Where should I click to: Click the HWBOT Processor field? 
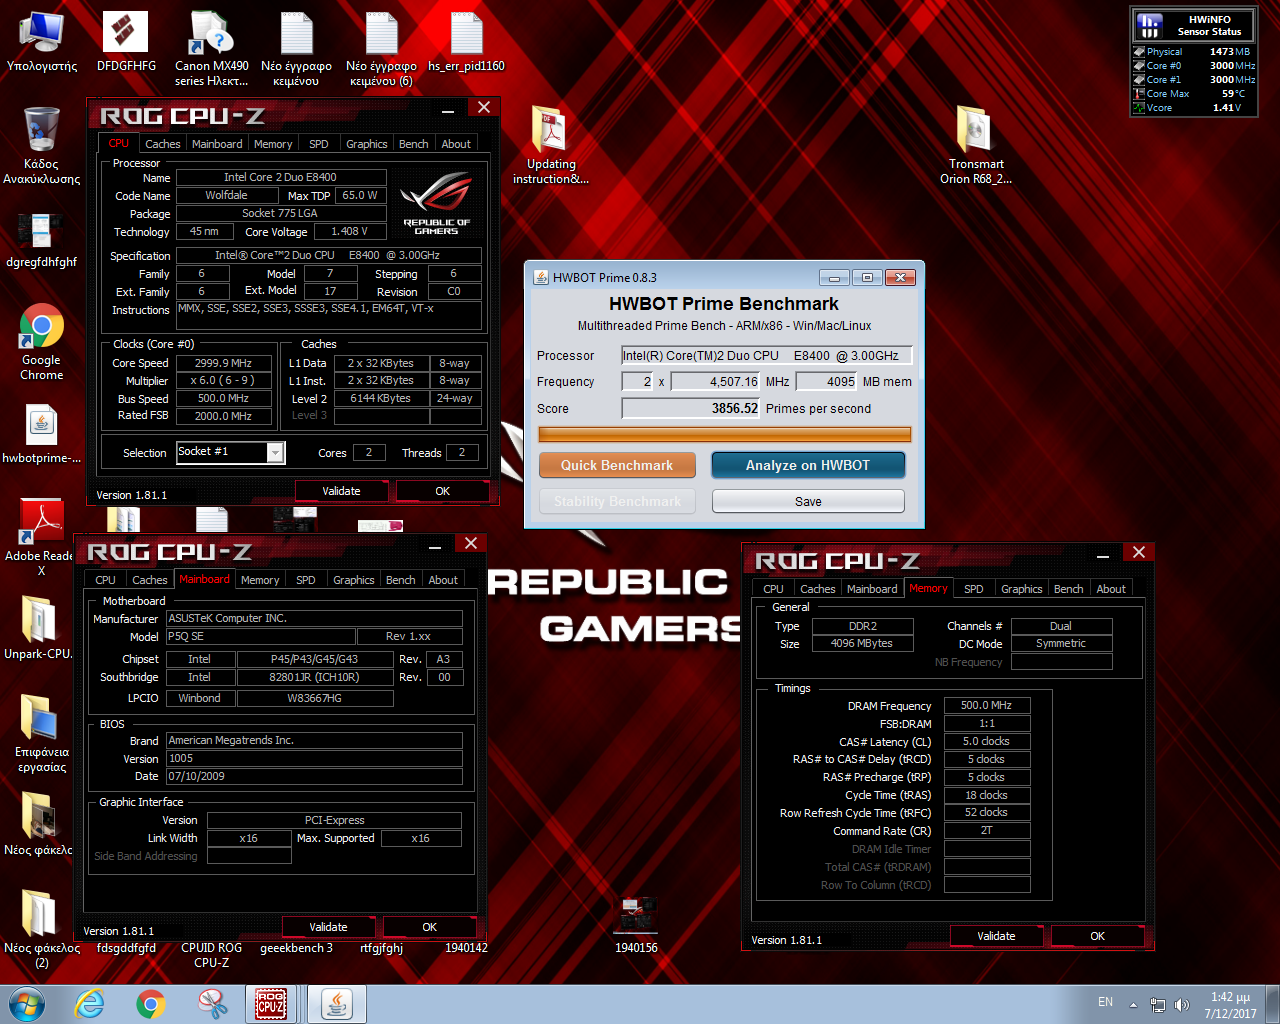(766, 355)
